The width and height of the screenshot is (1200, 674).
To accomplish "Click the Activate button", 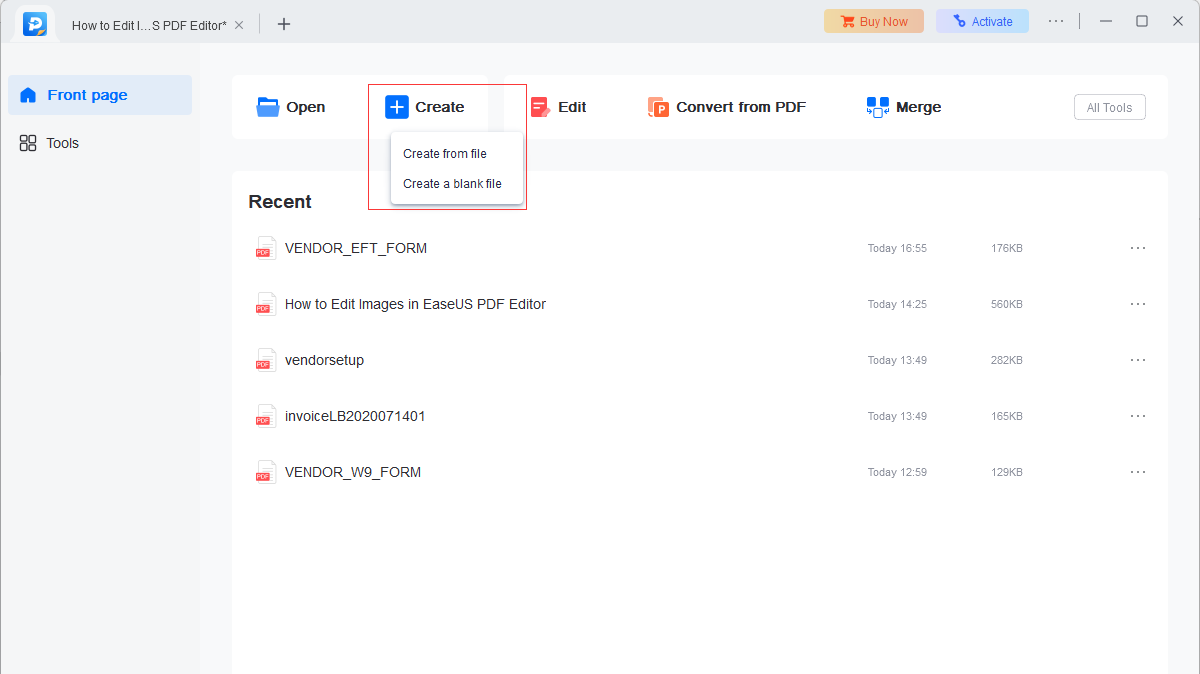I will [x=982, y=21].
